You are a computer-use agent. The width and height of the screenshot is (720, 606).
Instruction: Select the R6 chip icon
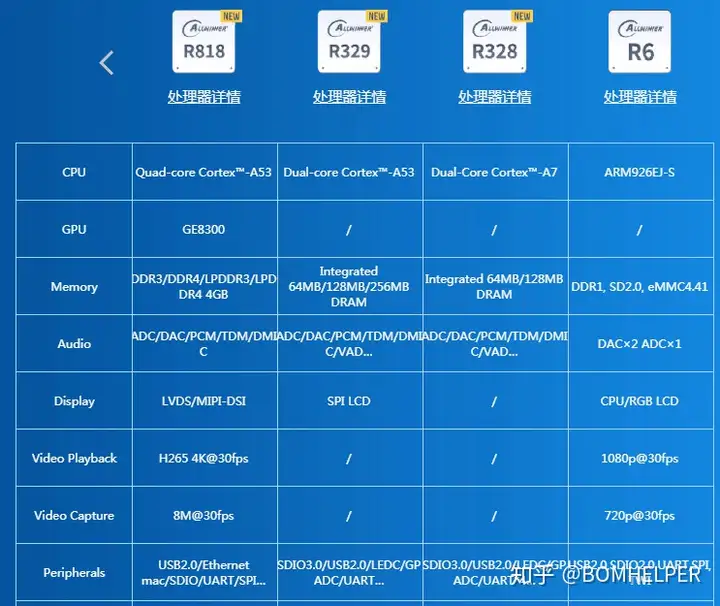pos(640,42)
